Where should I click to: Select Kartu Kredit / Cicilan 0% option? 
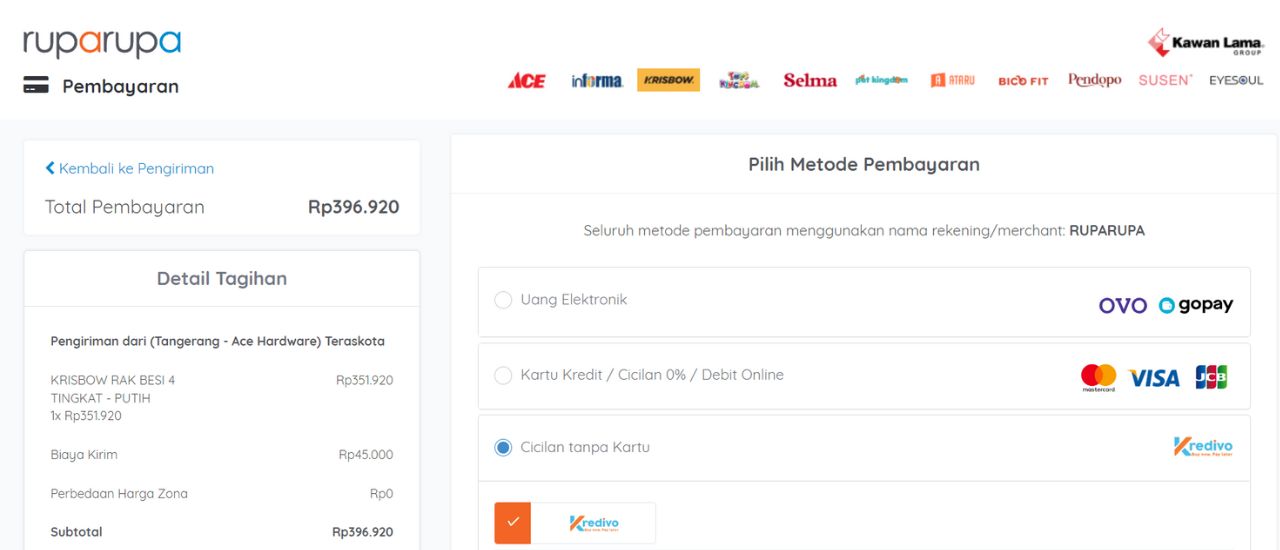coord(503,375)
